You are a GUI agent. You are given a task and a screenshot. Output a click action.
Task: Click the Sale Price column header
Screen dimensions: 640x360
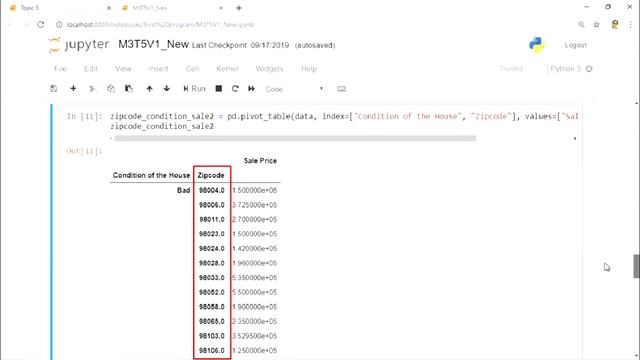tap(260, 160)
